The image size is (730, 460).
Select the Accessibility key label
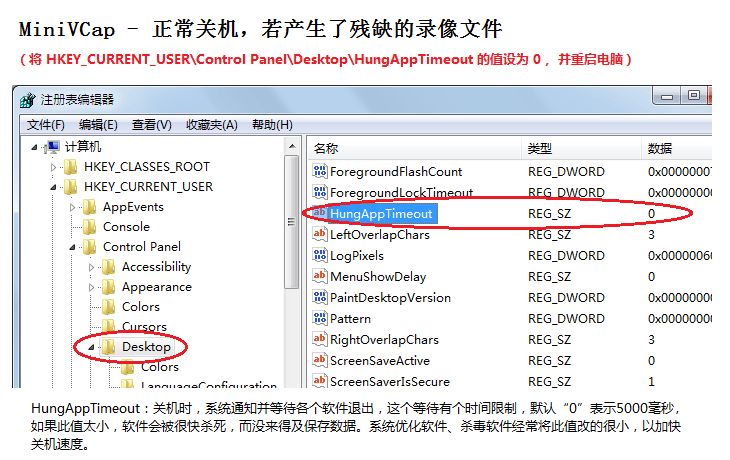pos(156,267)
